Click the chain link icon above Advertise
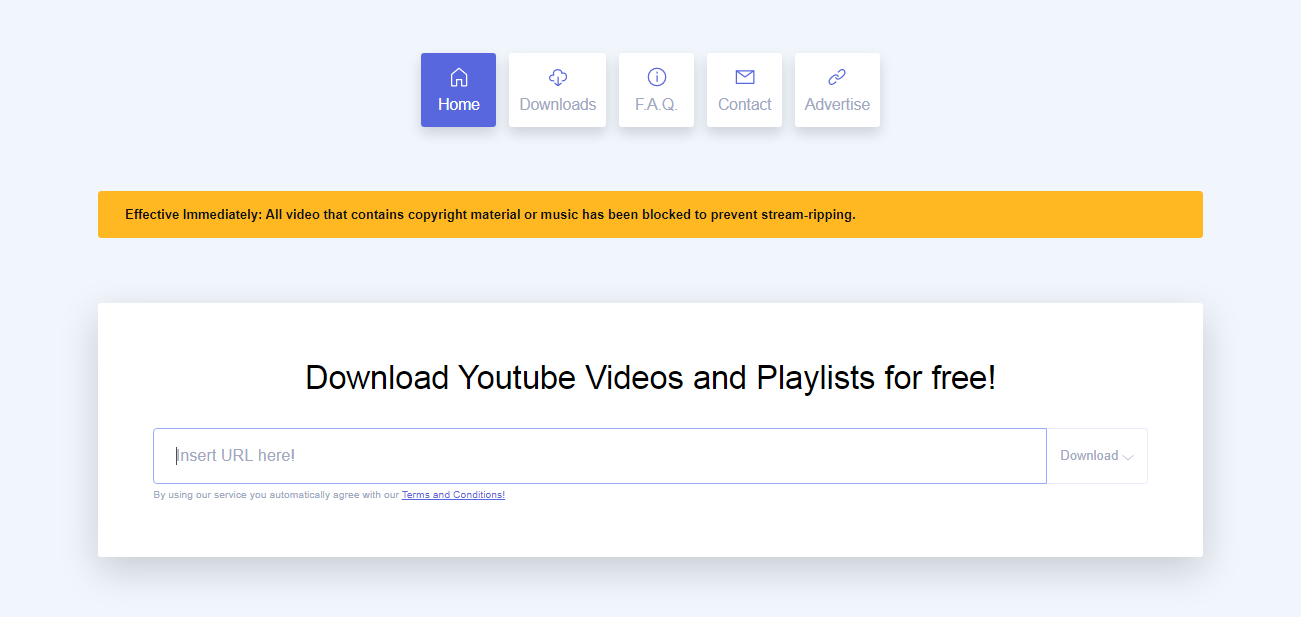The height and width of the screenshot is (617, 1301). click(x=837, y=76)
